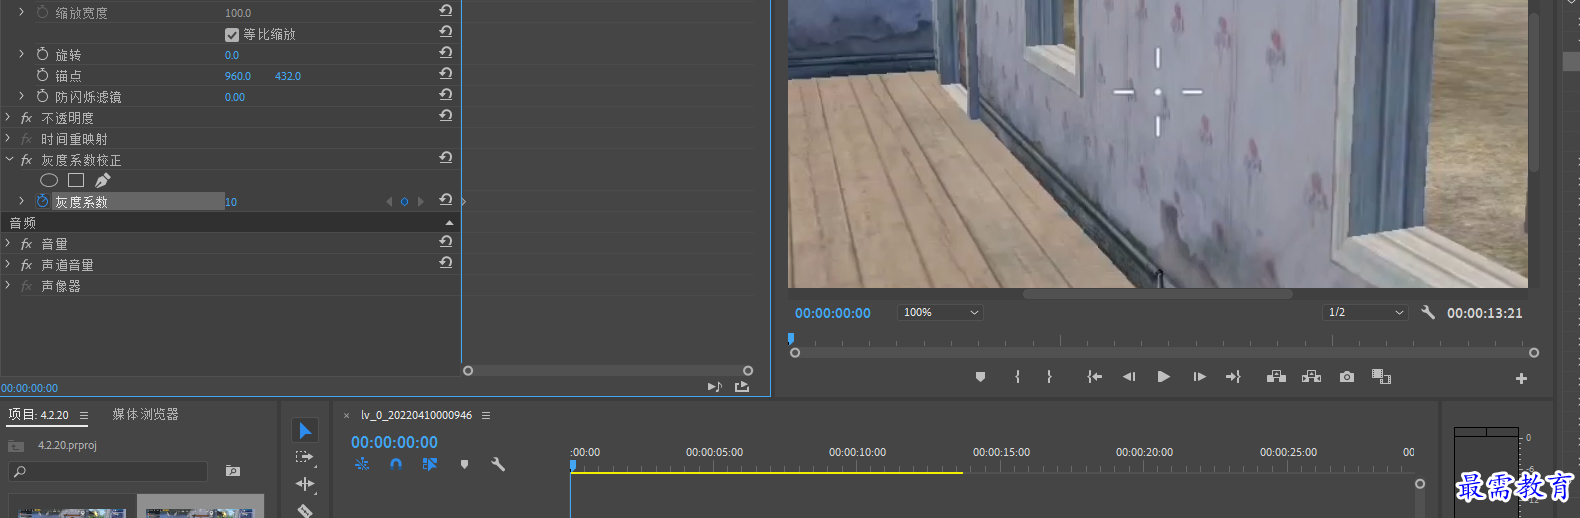The image size is (1580, 518).
Task: Reset the 锚点 parameter
Action: [x=446, y=73]
